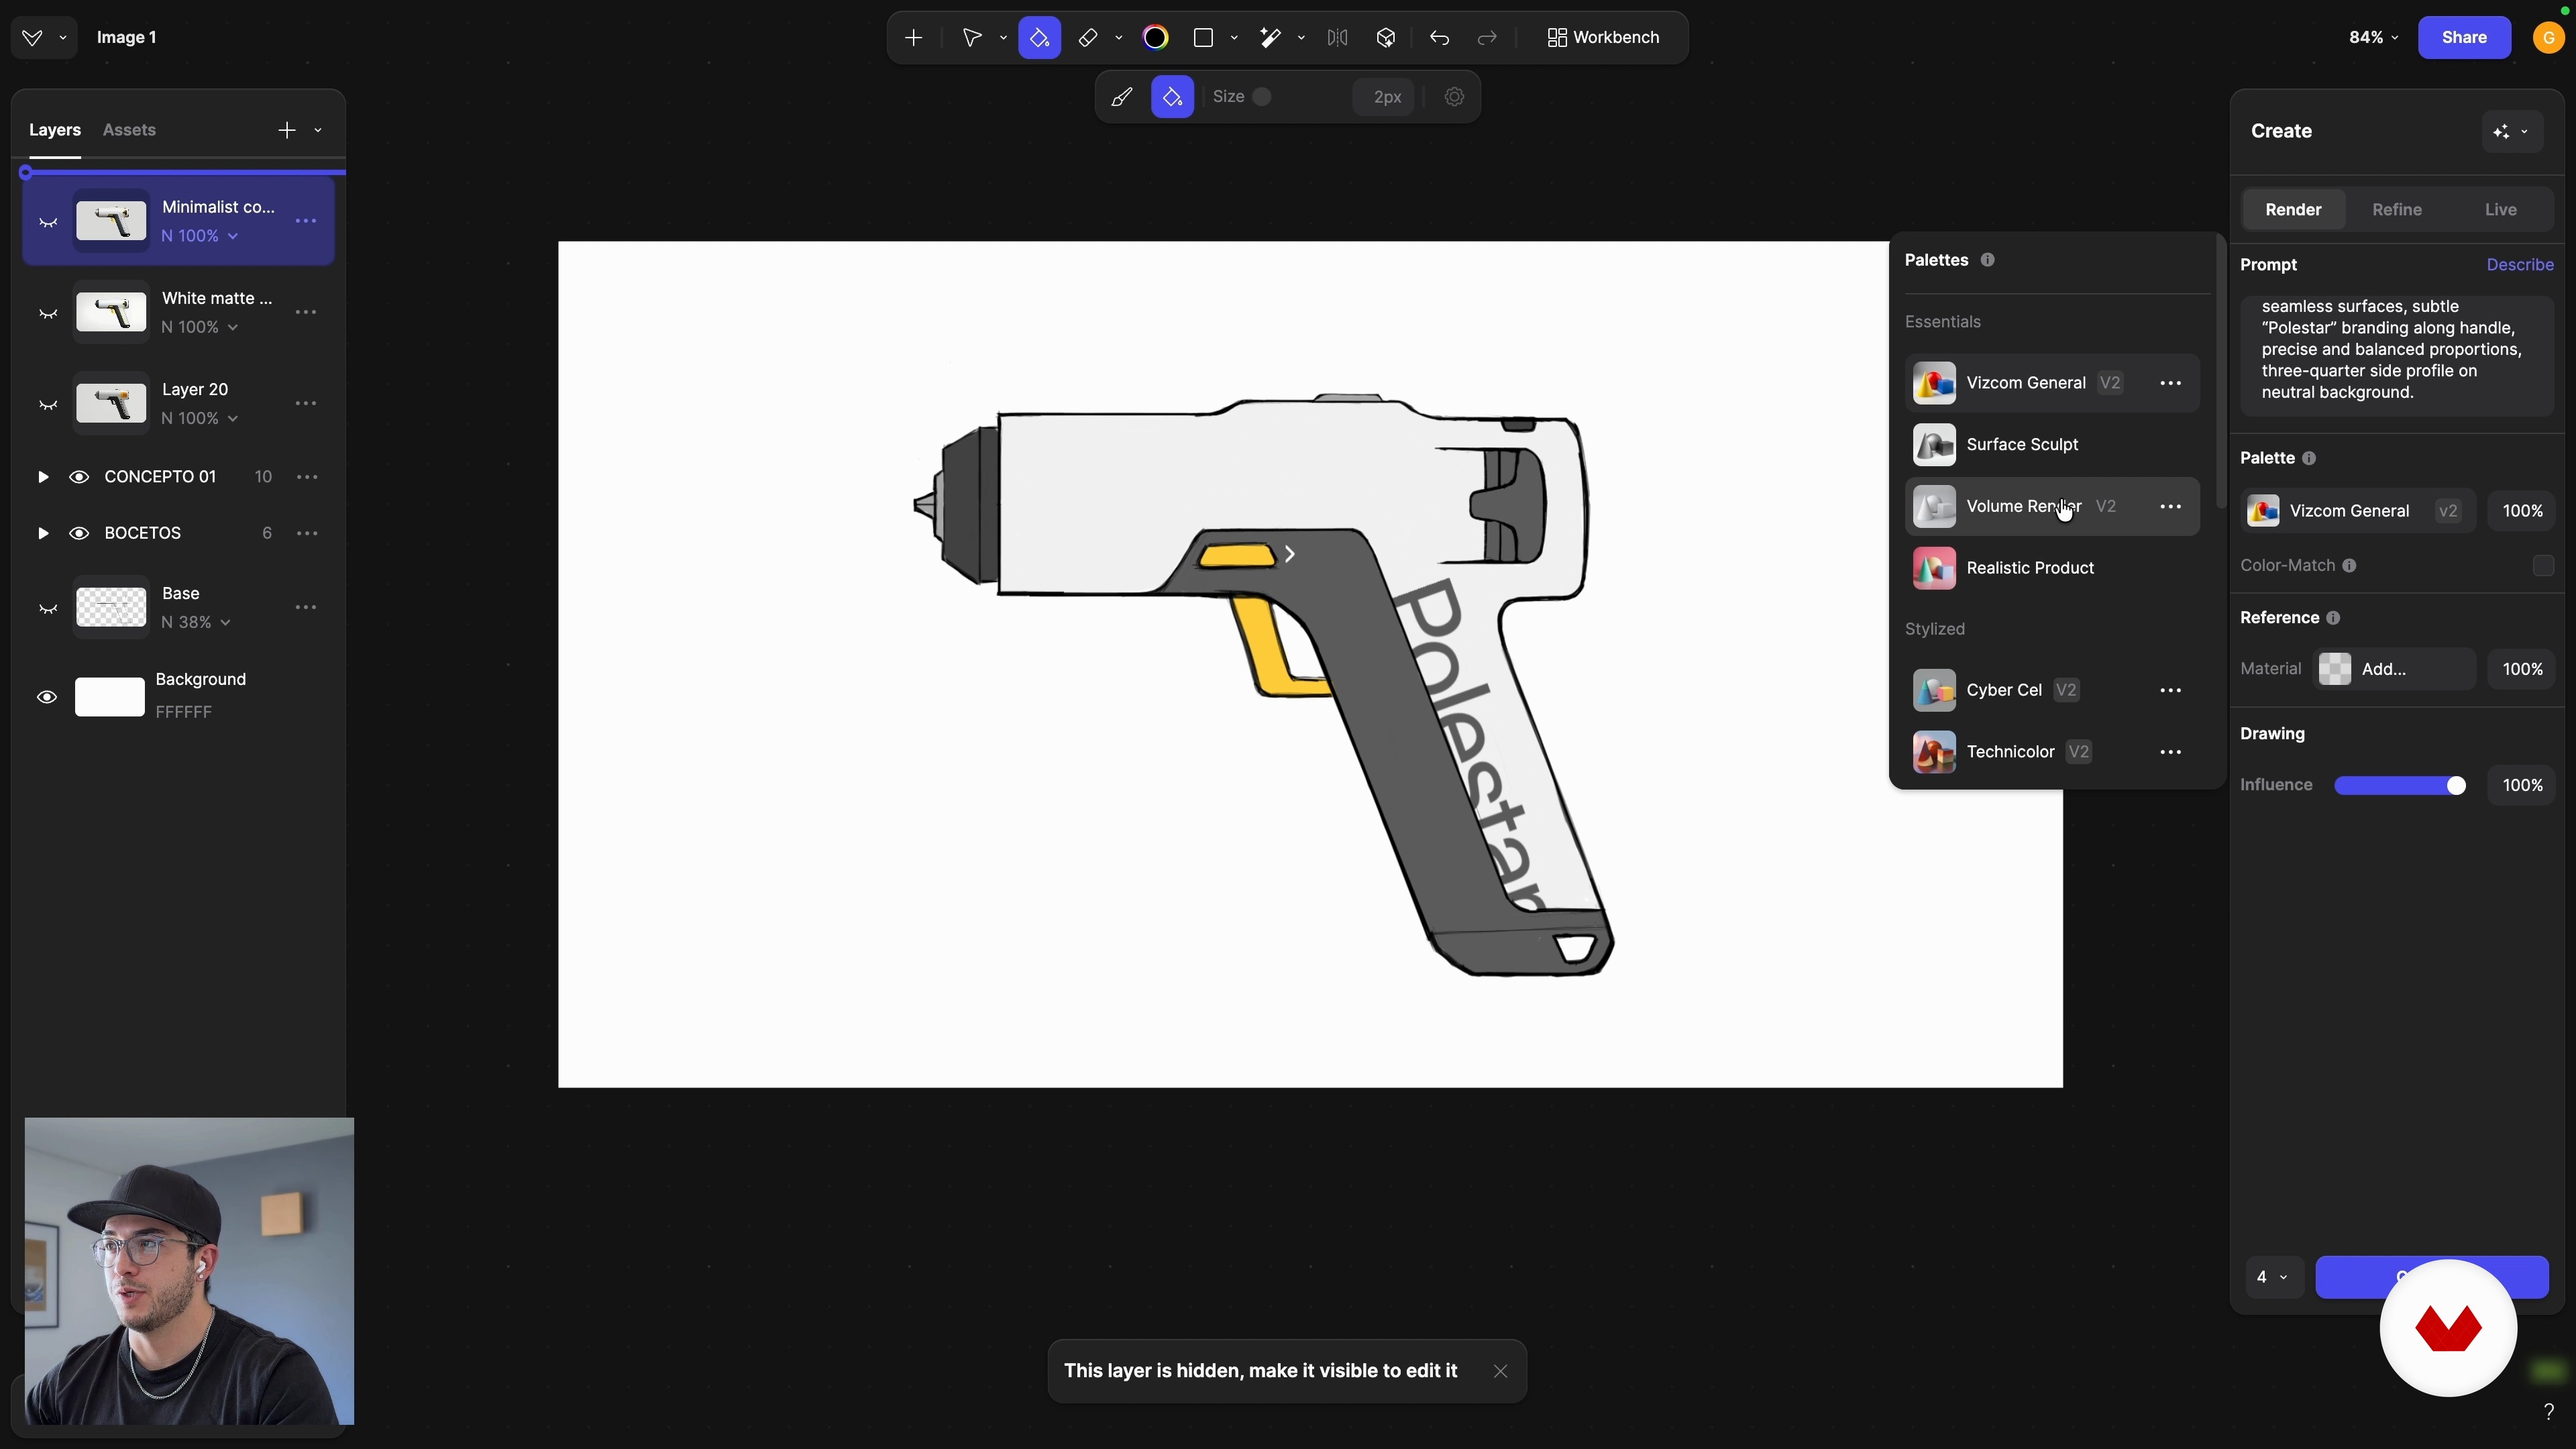Image resolution: width=2576 pixels, height=1449 pixels.
Task: Redo the last action
Action: click(1487, 38)
